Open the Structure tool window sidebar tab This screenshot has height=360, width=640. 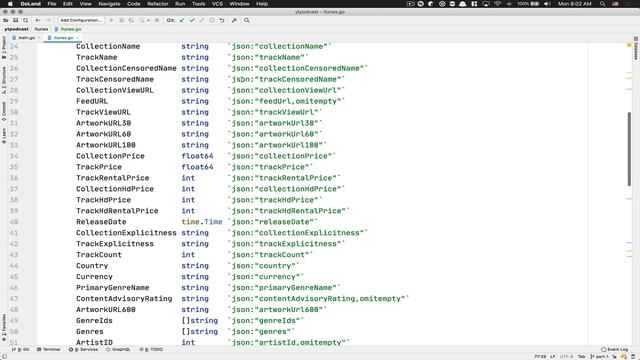pos(4,80)
